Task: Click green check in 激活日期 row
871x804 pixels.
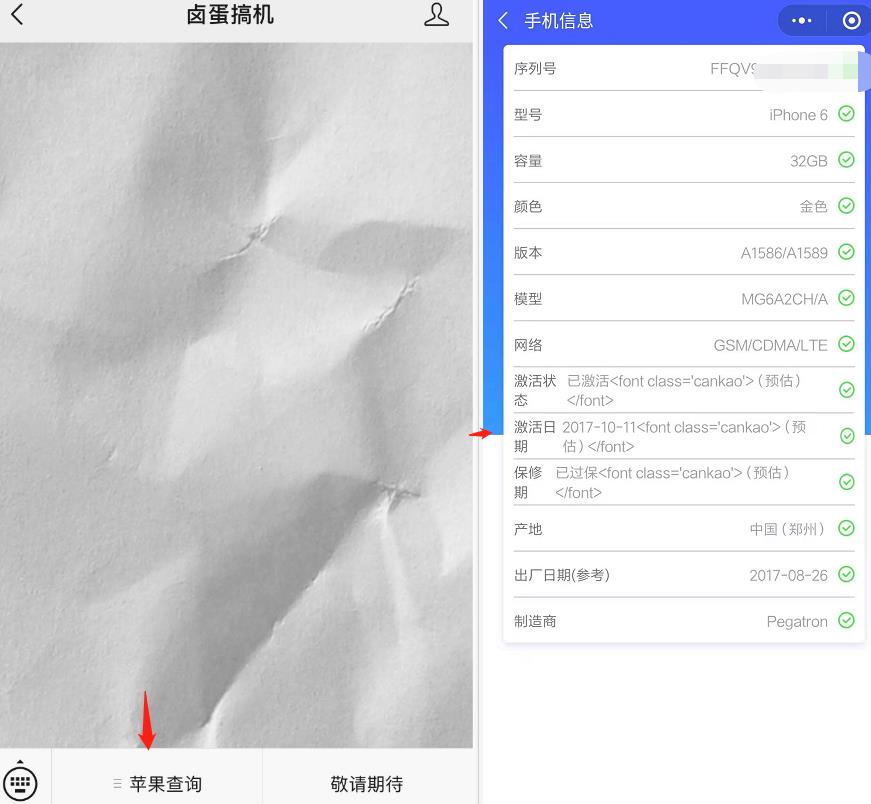Action: [x=847, y=436]
